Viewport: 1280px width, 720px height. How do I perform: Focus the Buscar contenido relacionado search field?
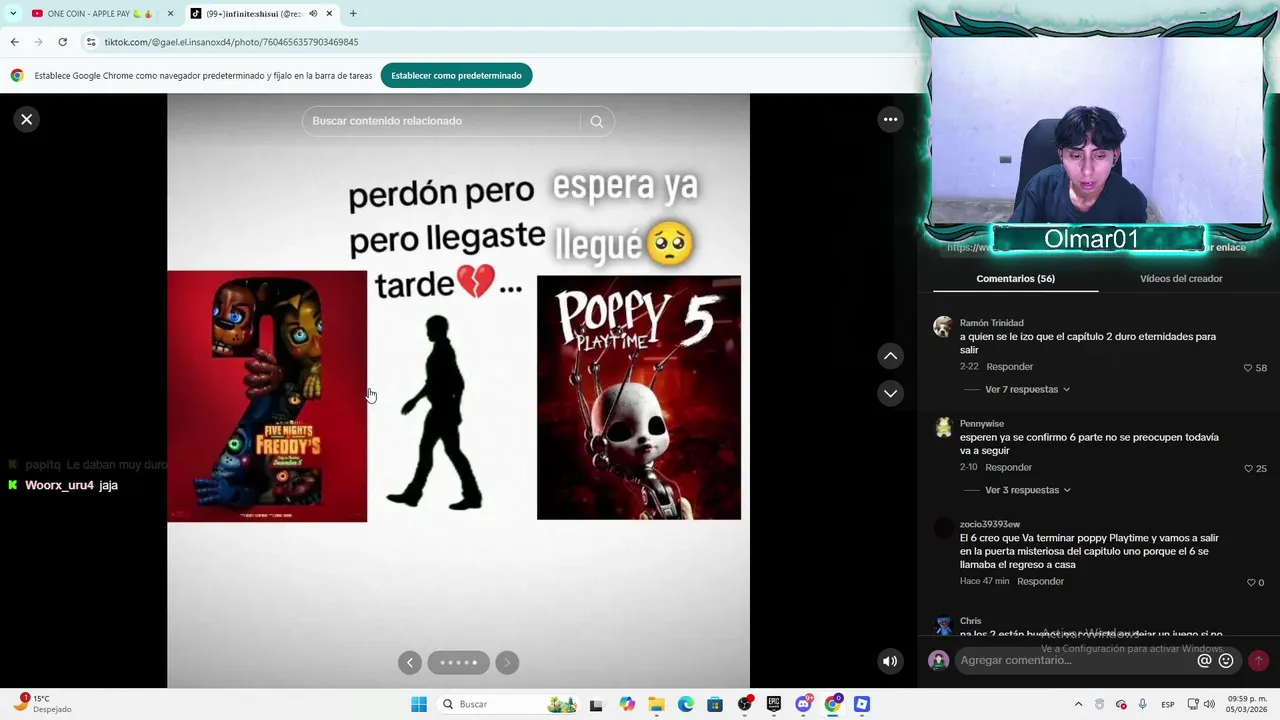pos(442,121)
